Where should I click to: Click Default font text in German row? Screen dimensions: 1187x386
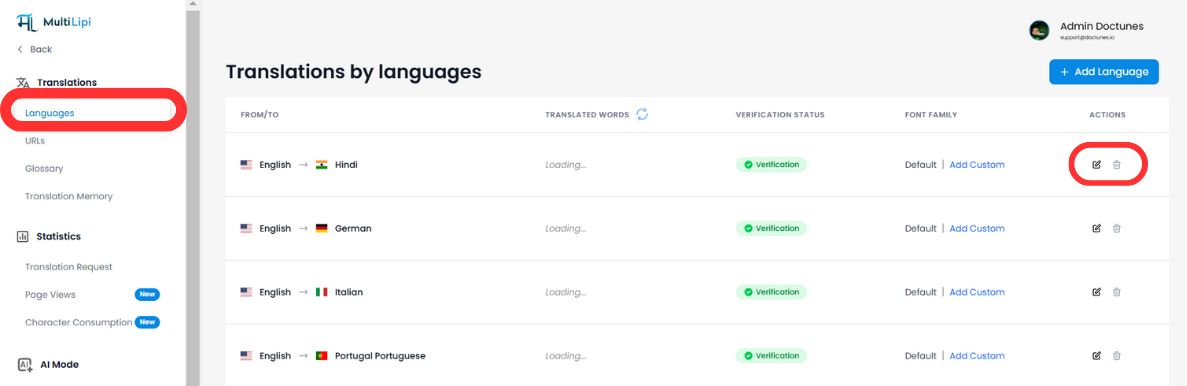tap(921, 229)
